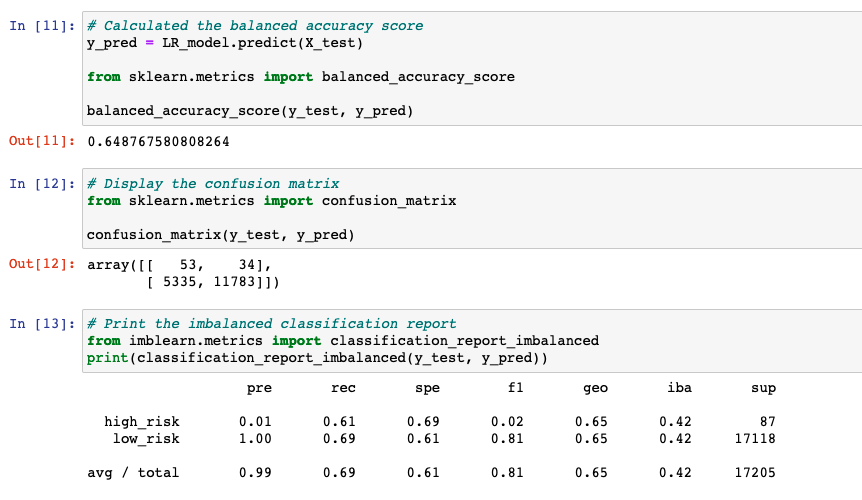The image size is (862, 500).
Task: Click the high_risk row label
Action: click(x=142, y=422)
